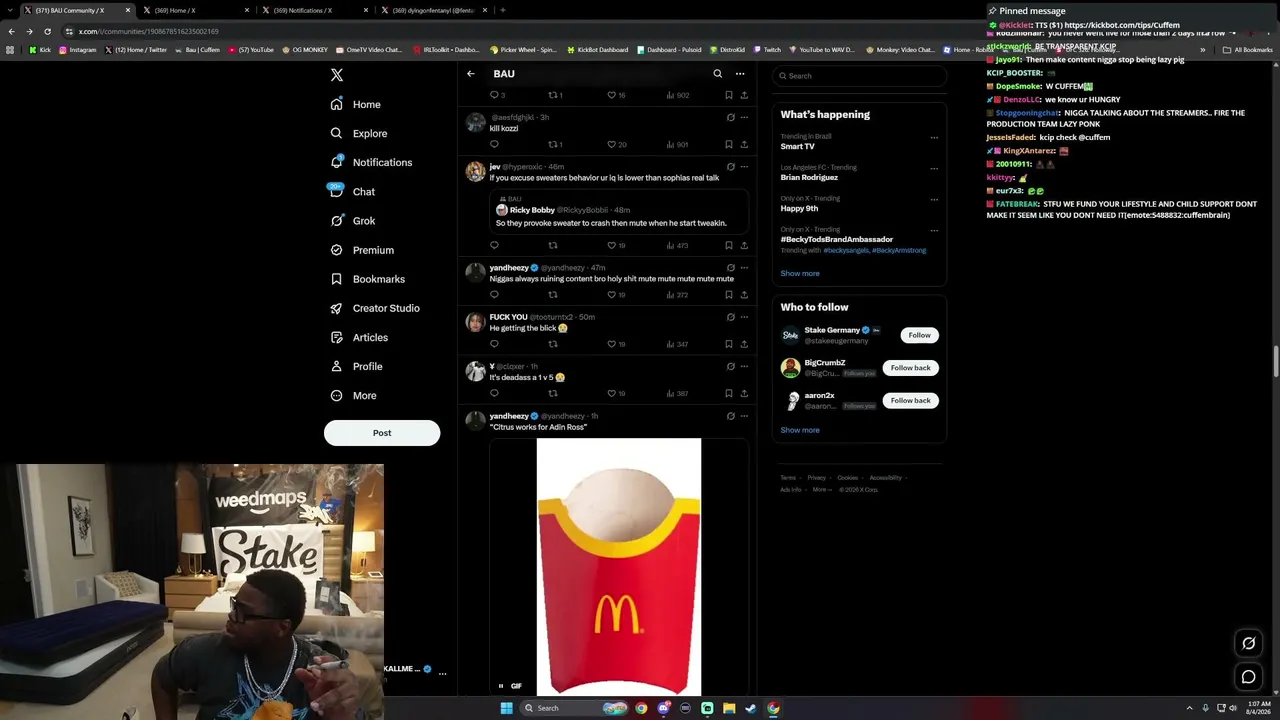Bookmark jev's post about sweaters behavior
This screenshot has width=1280, height=720.
pyautogui.click(x=729, y=245)
